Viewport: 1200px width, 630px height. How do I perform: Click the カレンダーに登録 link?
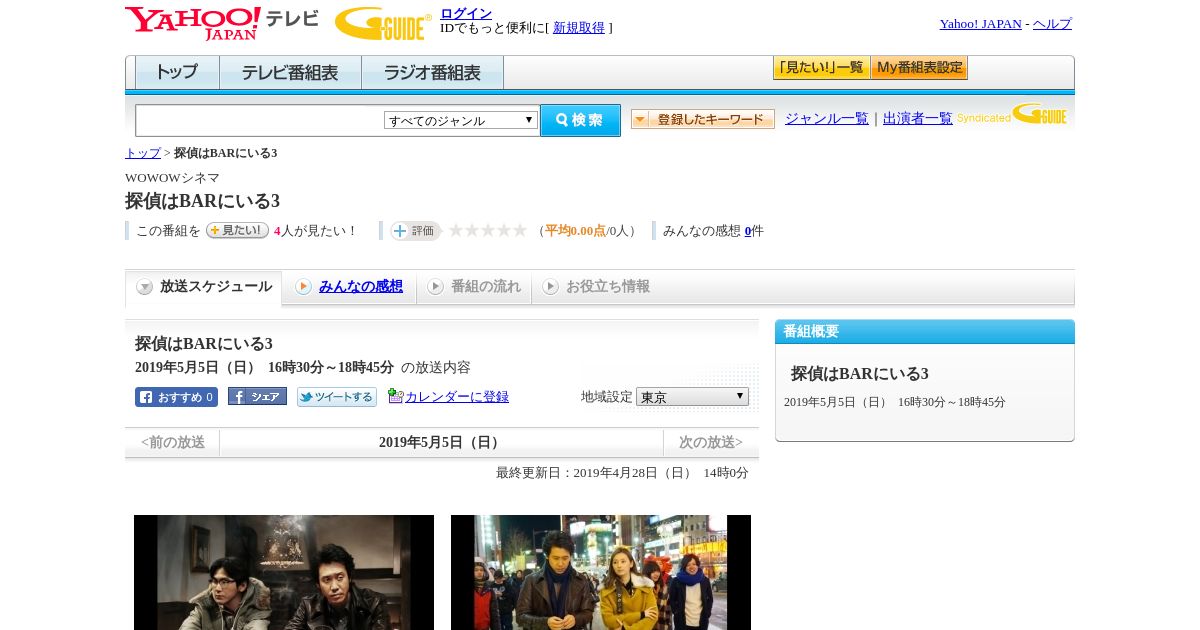(x=457, y=397)
